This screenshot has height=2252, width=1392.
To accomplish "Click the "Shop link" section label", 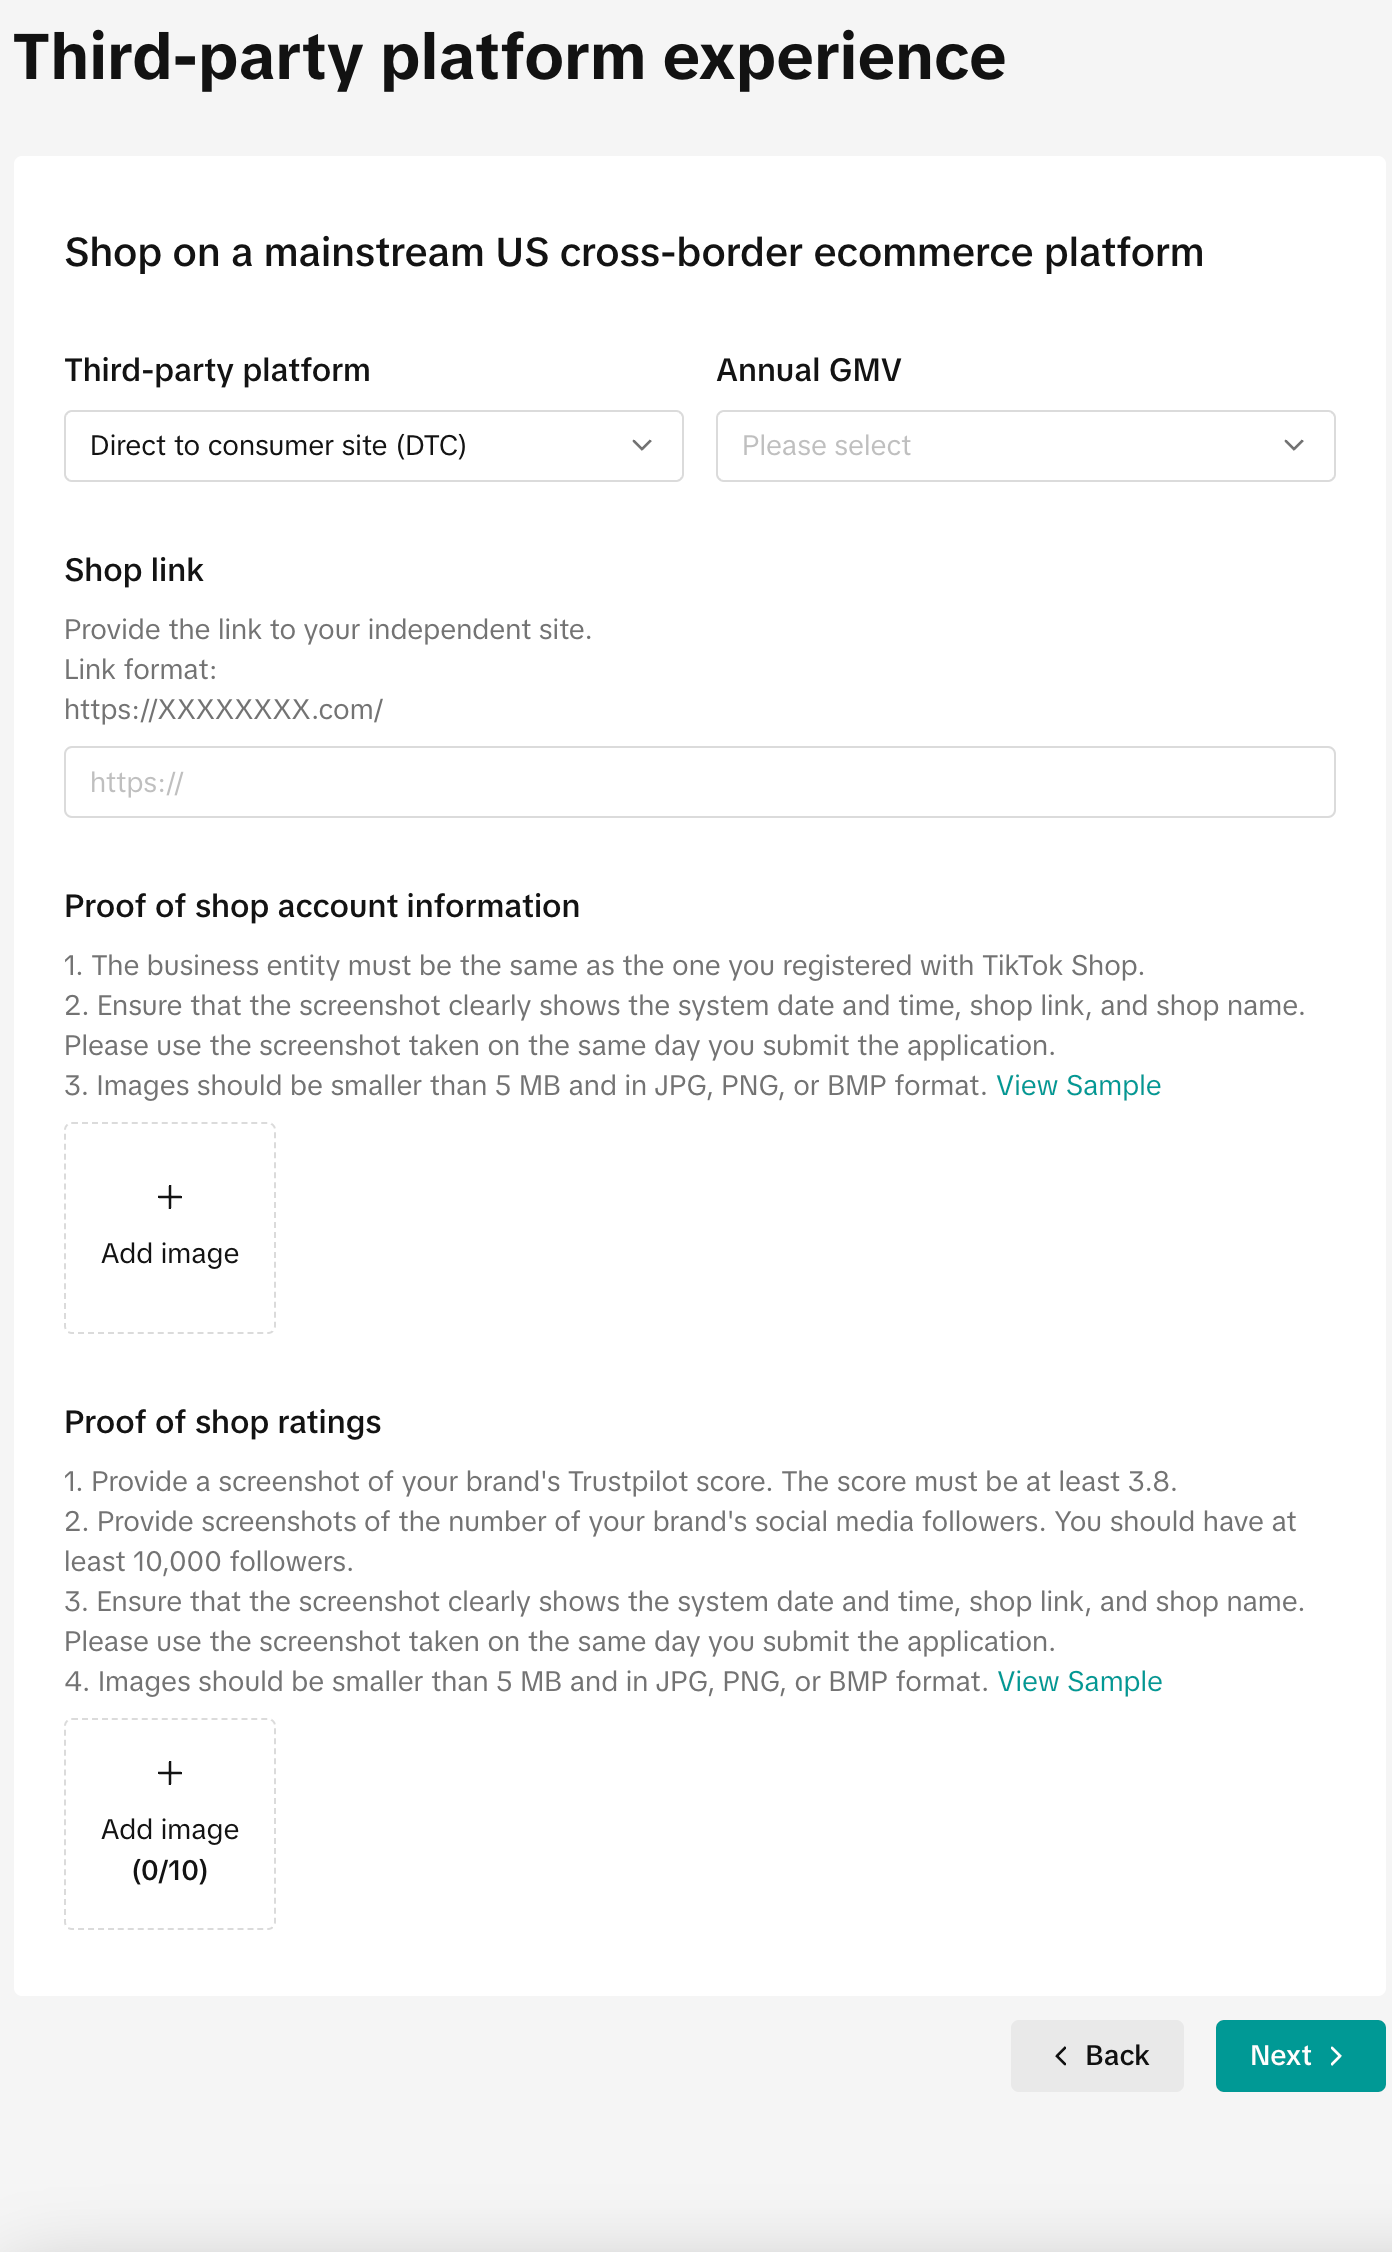I will (134, 571).
